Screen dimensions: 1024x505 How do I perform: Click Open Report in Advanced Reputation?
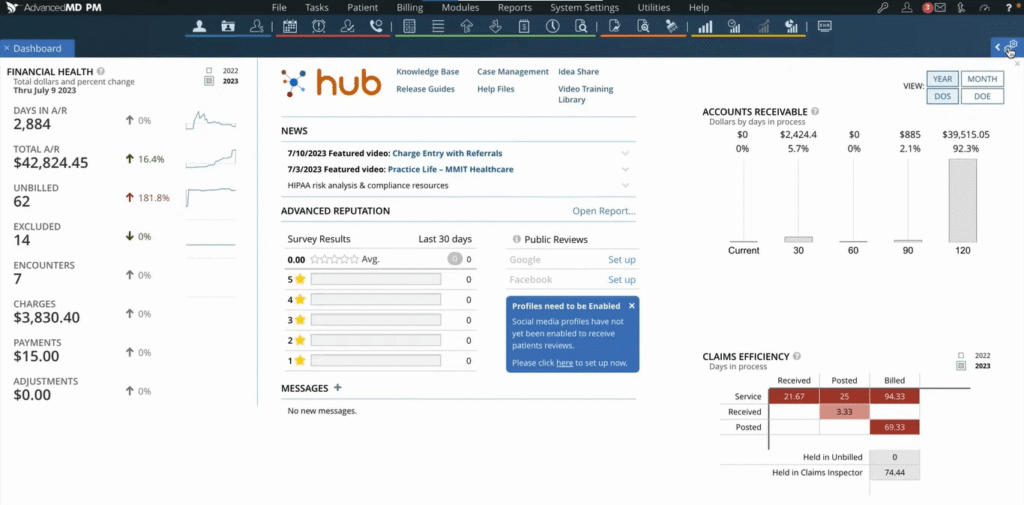(x=604, y=211)
